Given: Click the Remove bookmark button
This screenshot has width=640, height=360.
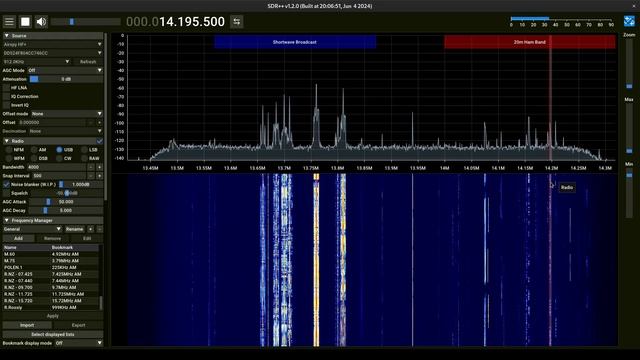Looking at the screenshot, I should pos(52,238).
